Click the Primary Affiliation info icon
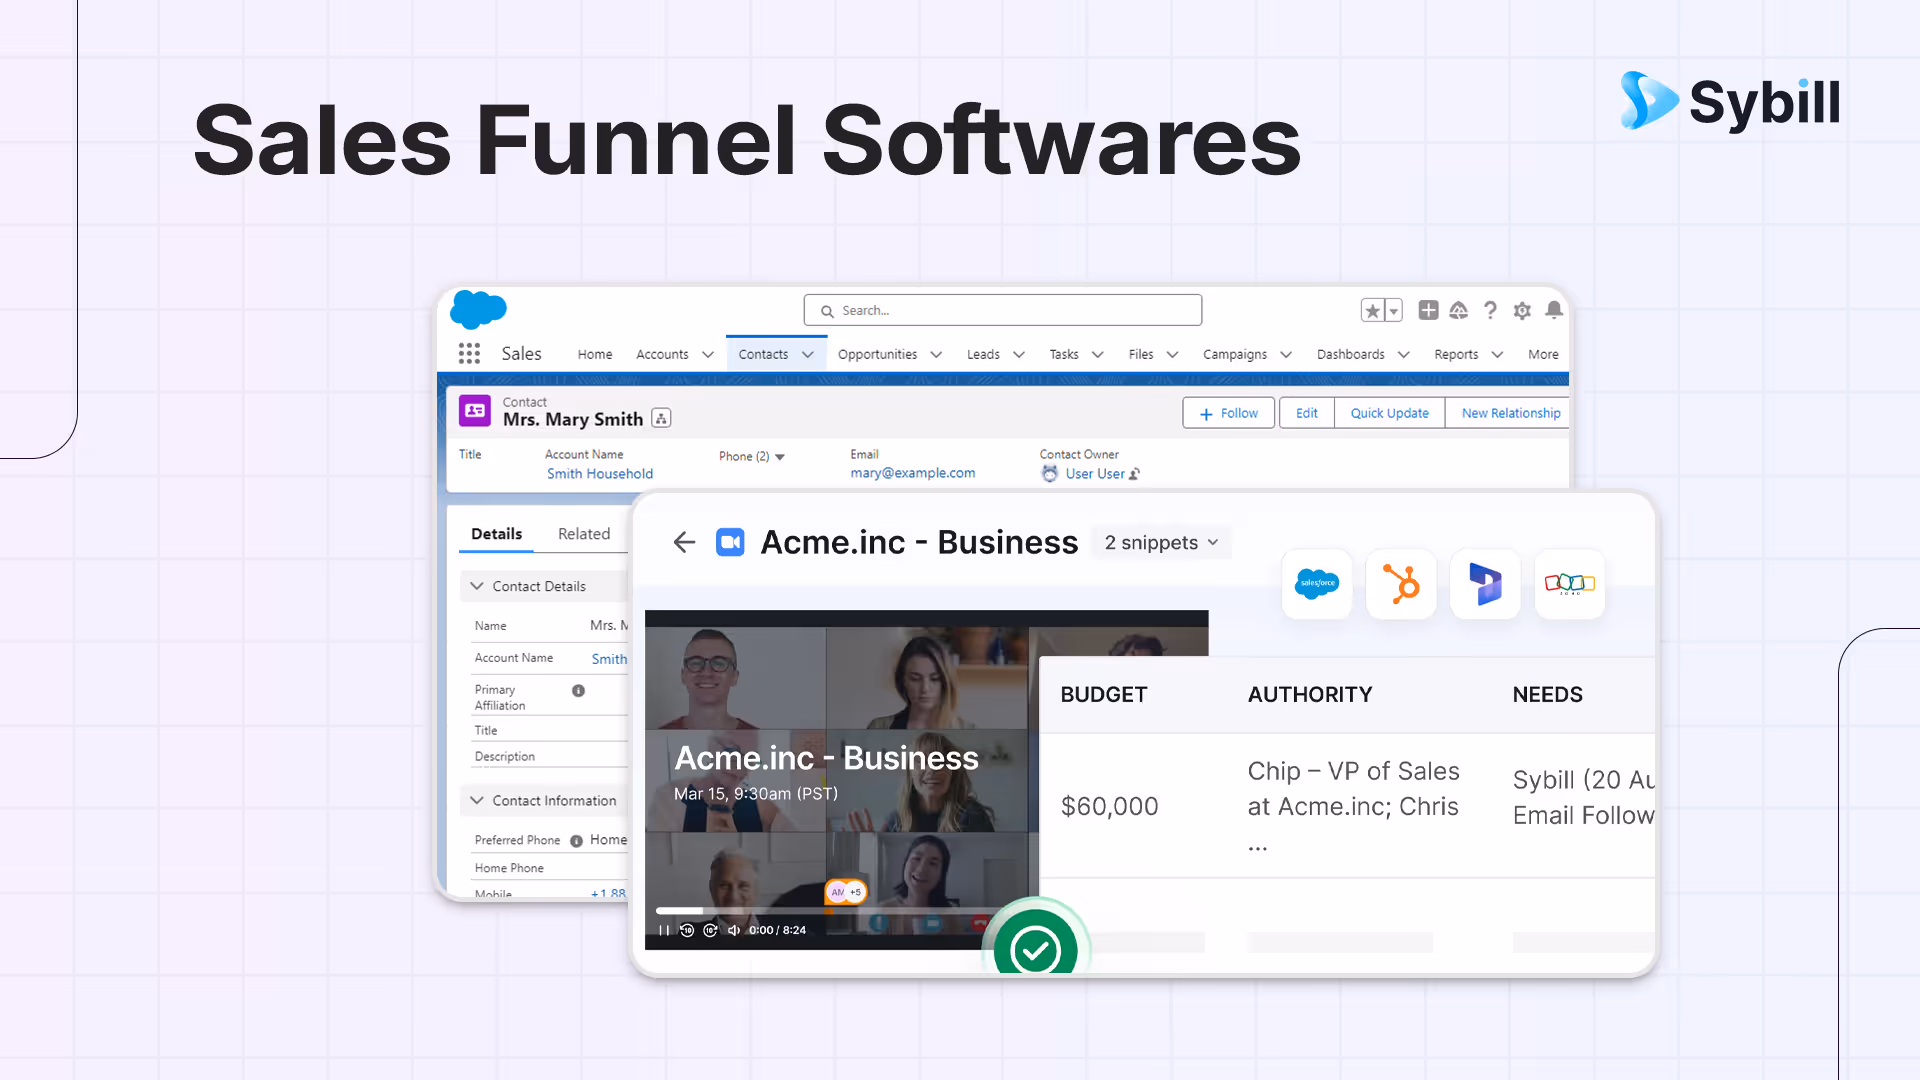The height and width of the screenshot is (1080, 1920). (578, 691)
